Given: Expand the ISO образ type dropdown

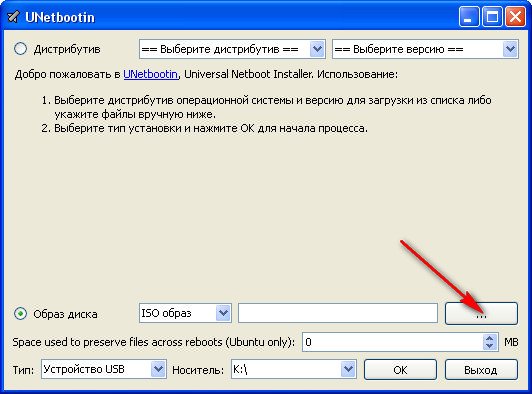Looking at the screenshot, I should 185,313.
